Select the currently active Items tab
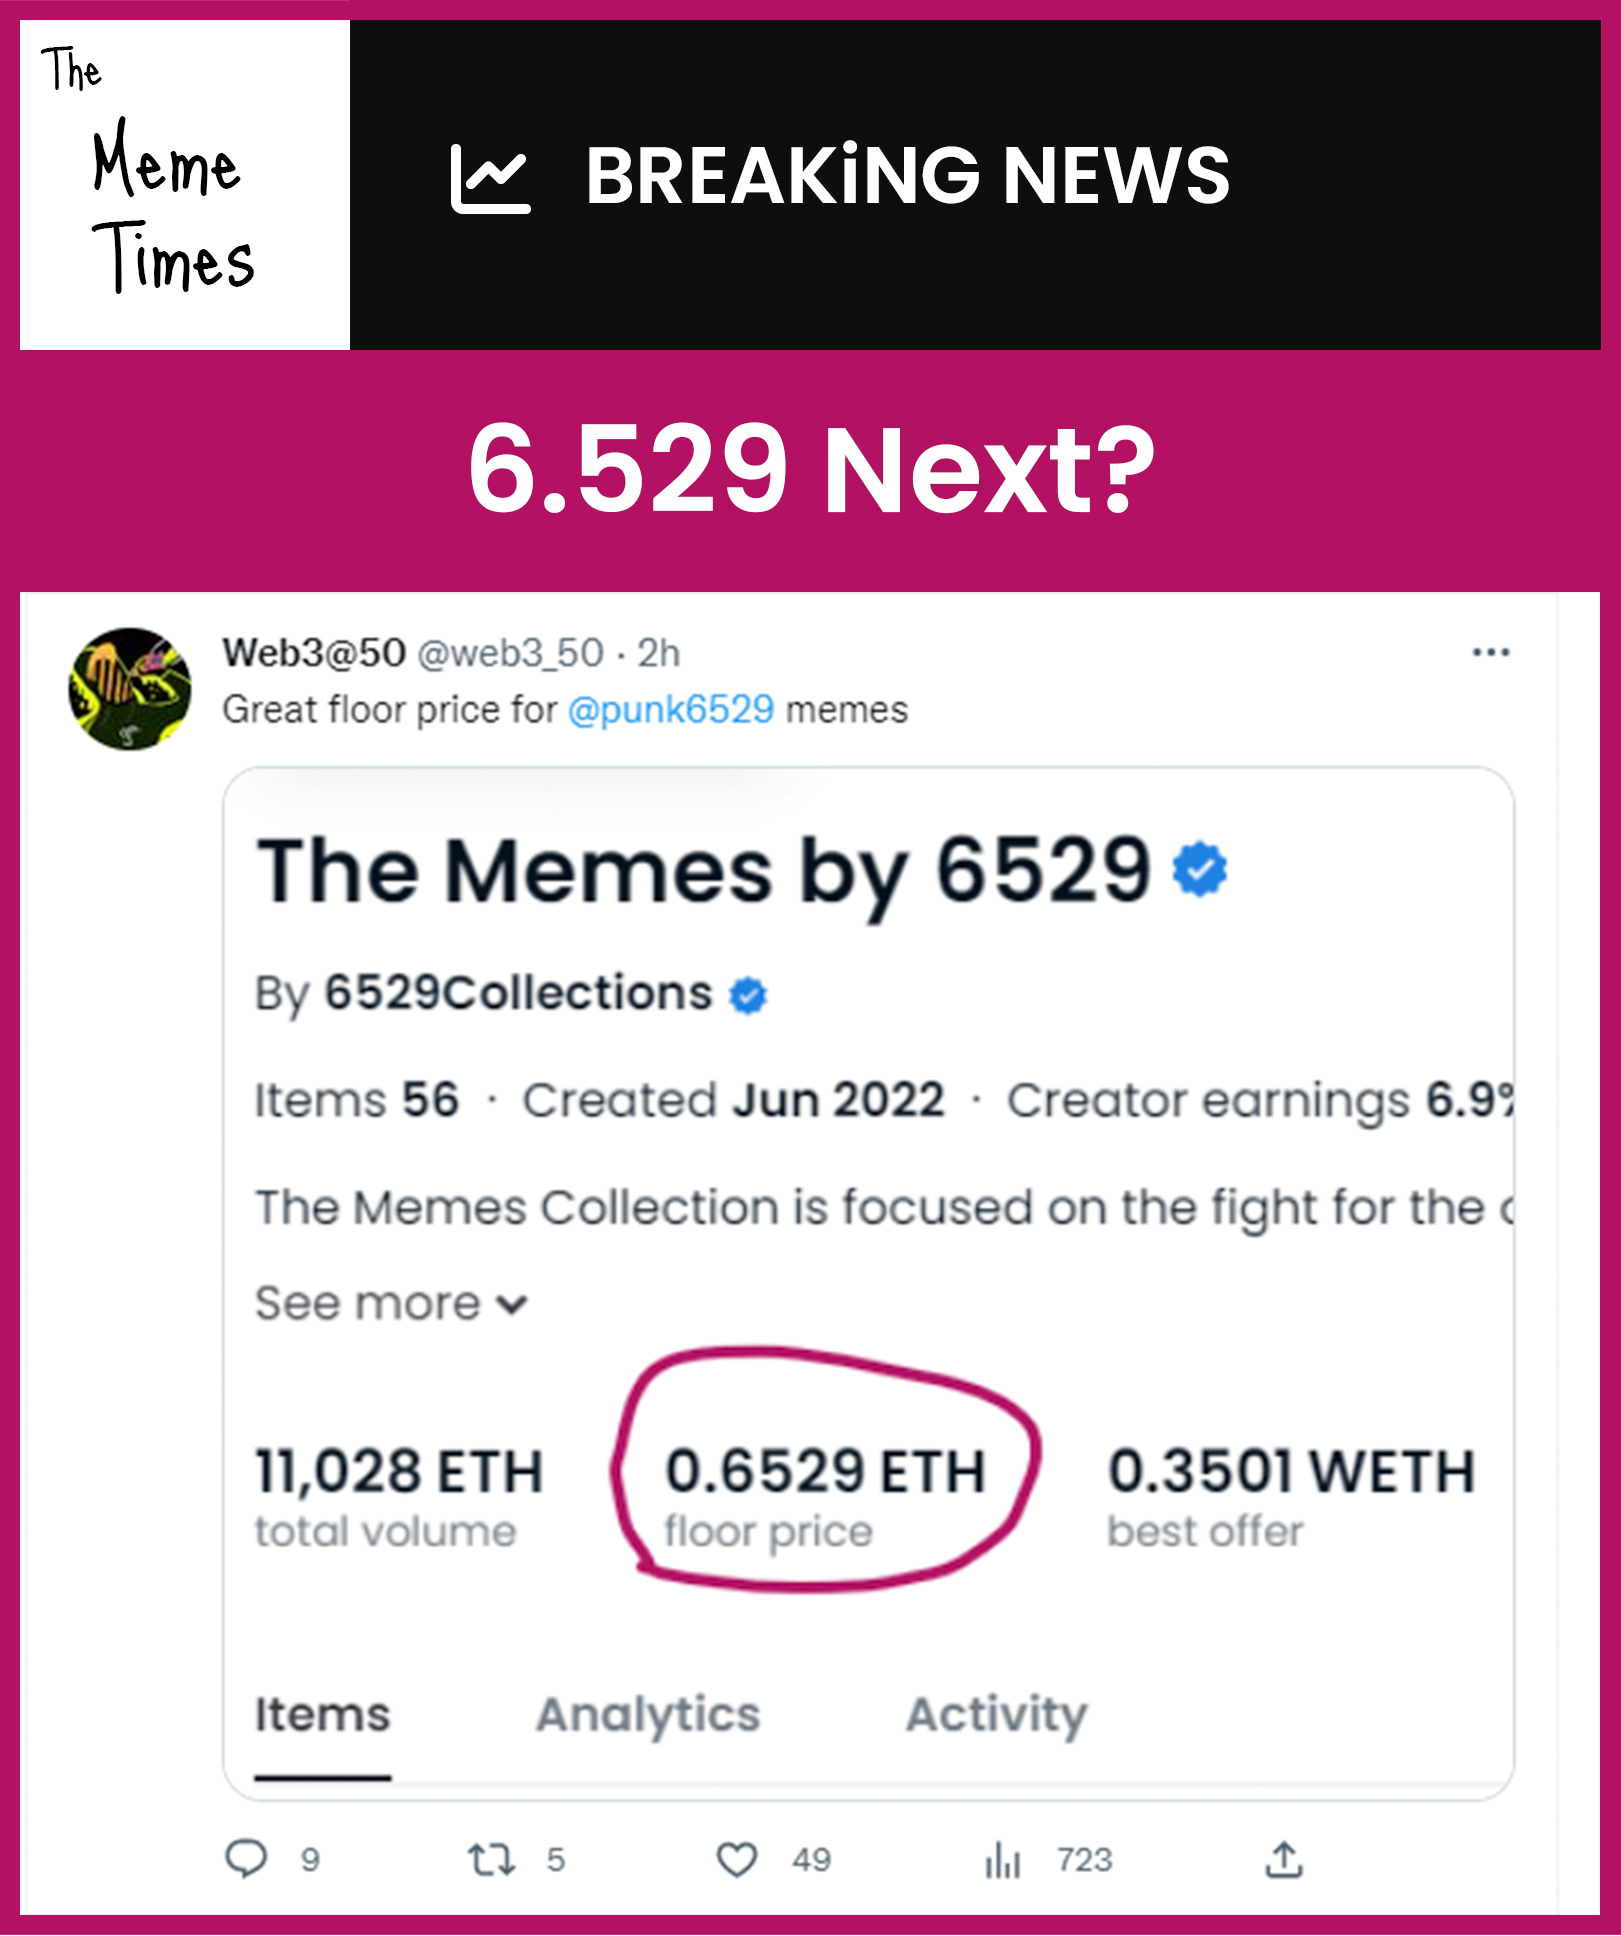Image resolution: width=1621 pixels, height=1936 pixels. pyautogui.click(x=321, y=1712)
